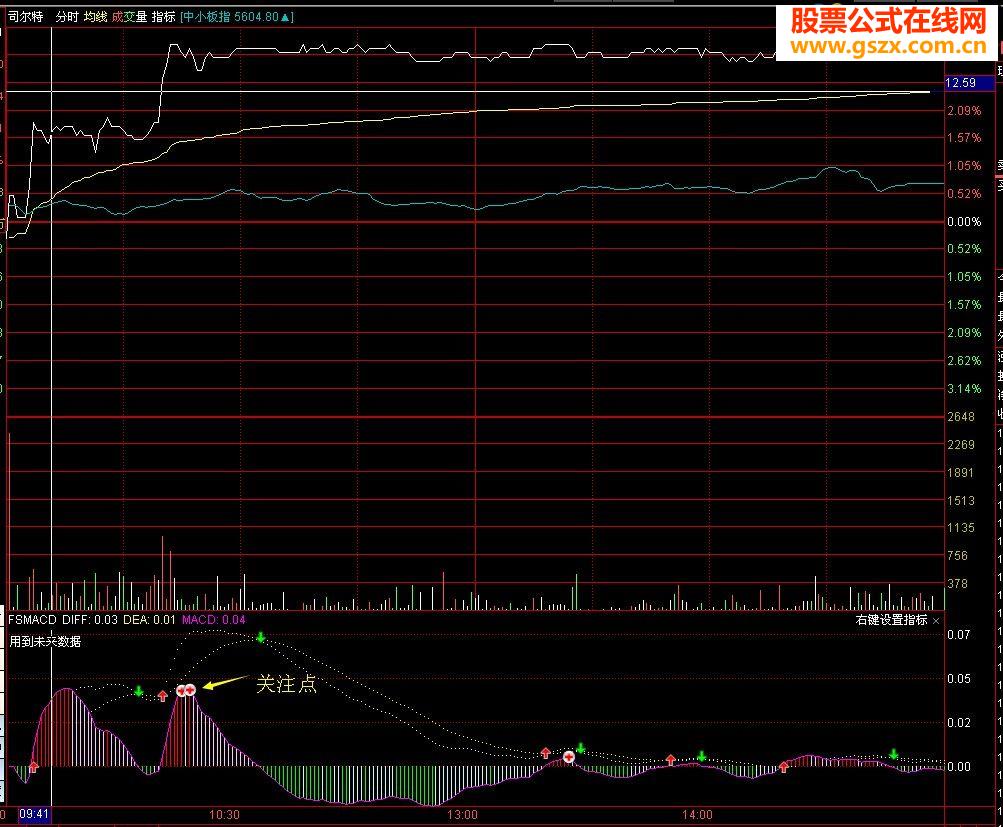Click the upper red 2.09% axis label
Viewport: 1003px width, 827px height.
pos(964,111)
